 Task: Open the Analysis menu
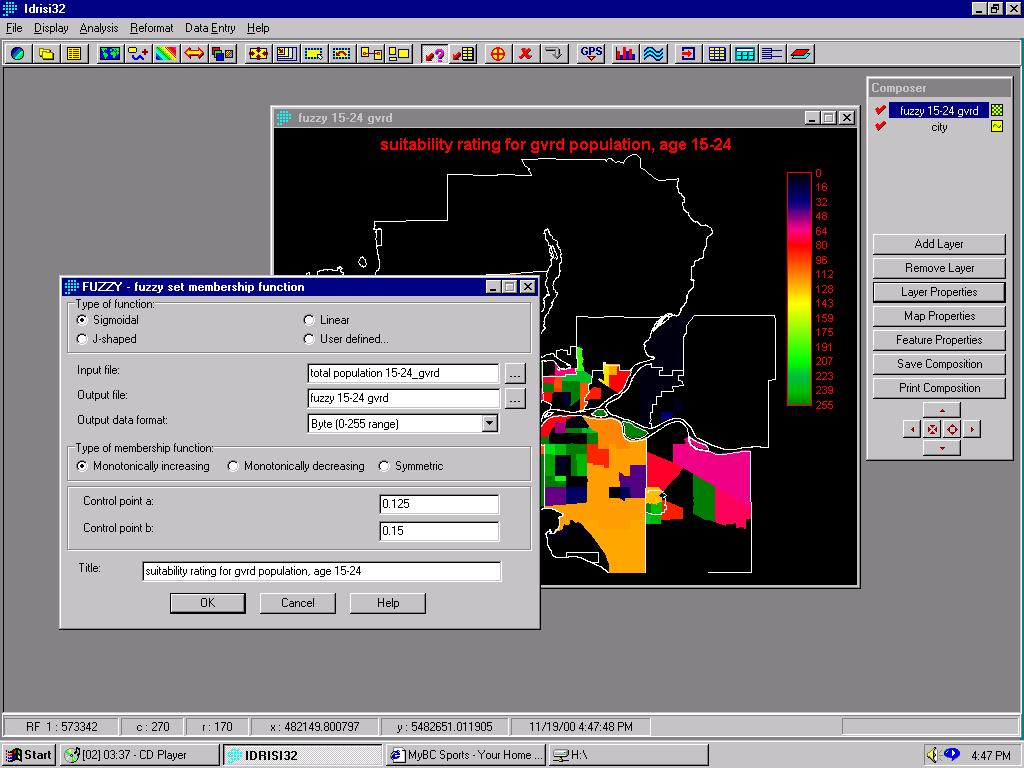click(99, 28)
